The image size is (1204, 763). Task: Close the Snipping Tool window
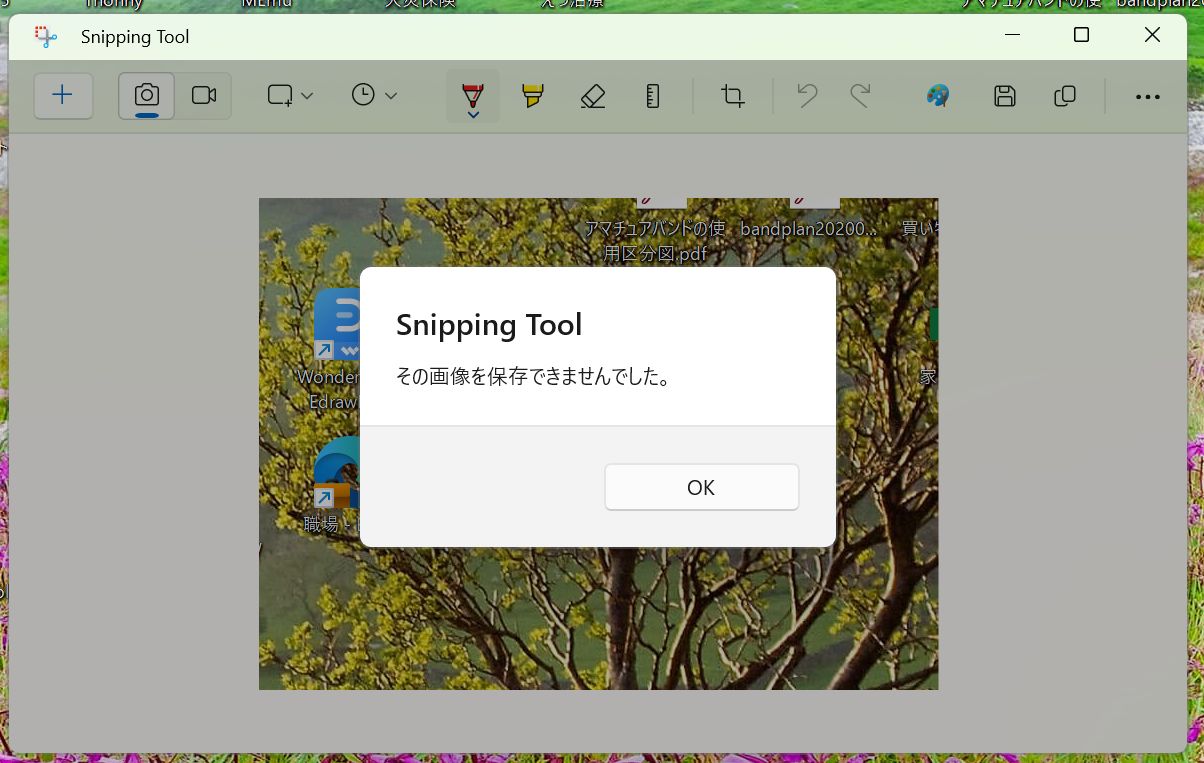pyautogui.click(x=1152, y=35)
